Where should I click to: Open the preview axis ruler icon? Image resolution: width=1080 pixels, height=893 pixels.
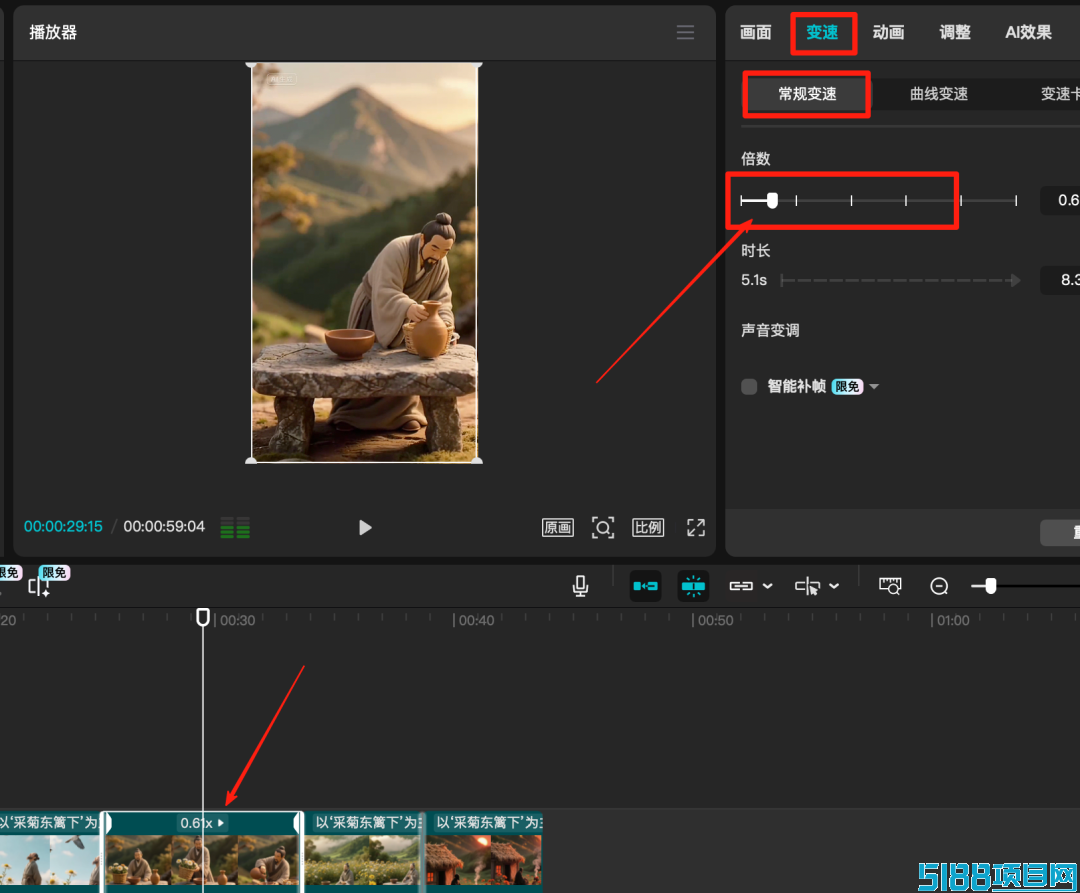890,586
